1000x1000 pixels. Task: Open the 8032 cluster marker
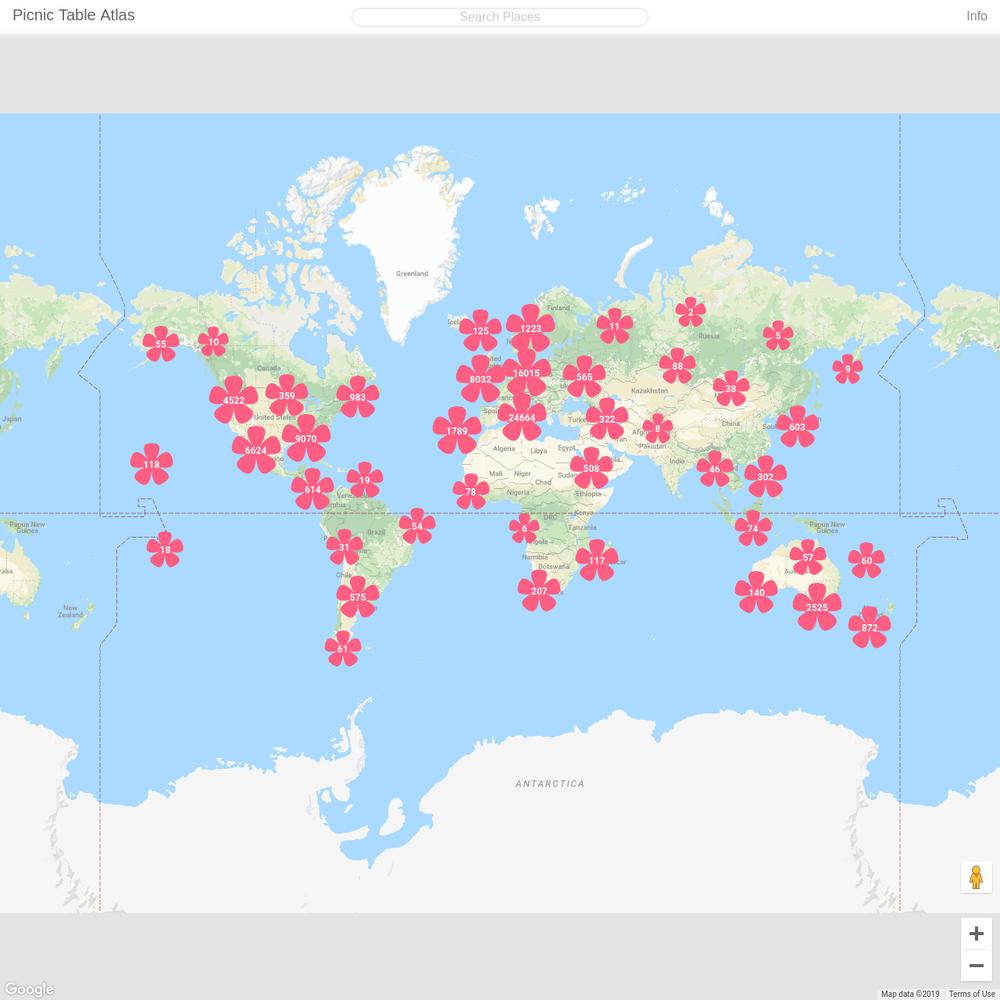tap(480, 379)
